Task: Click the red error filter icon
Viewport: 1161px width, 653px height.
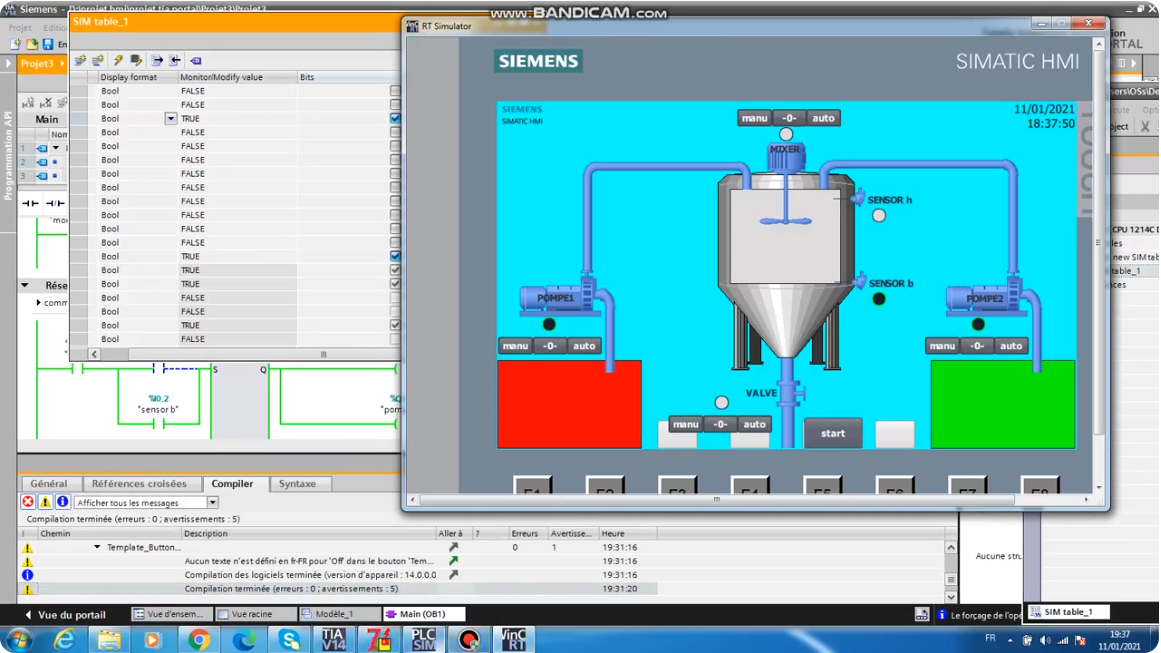Action: coord(28,502)
